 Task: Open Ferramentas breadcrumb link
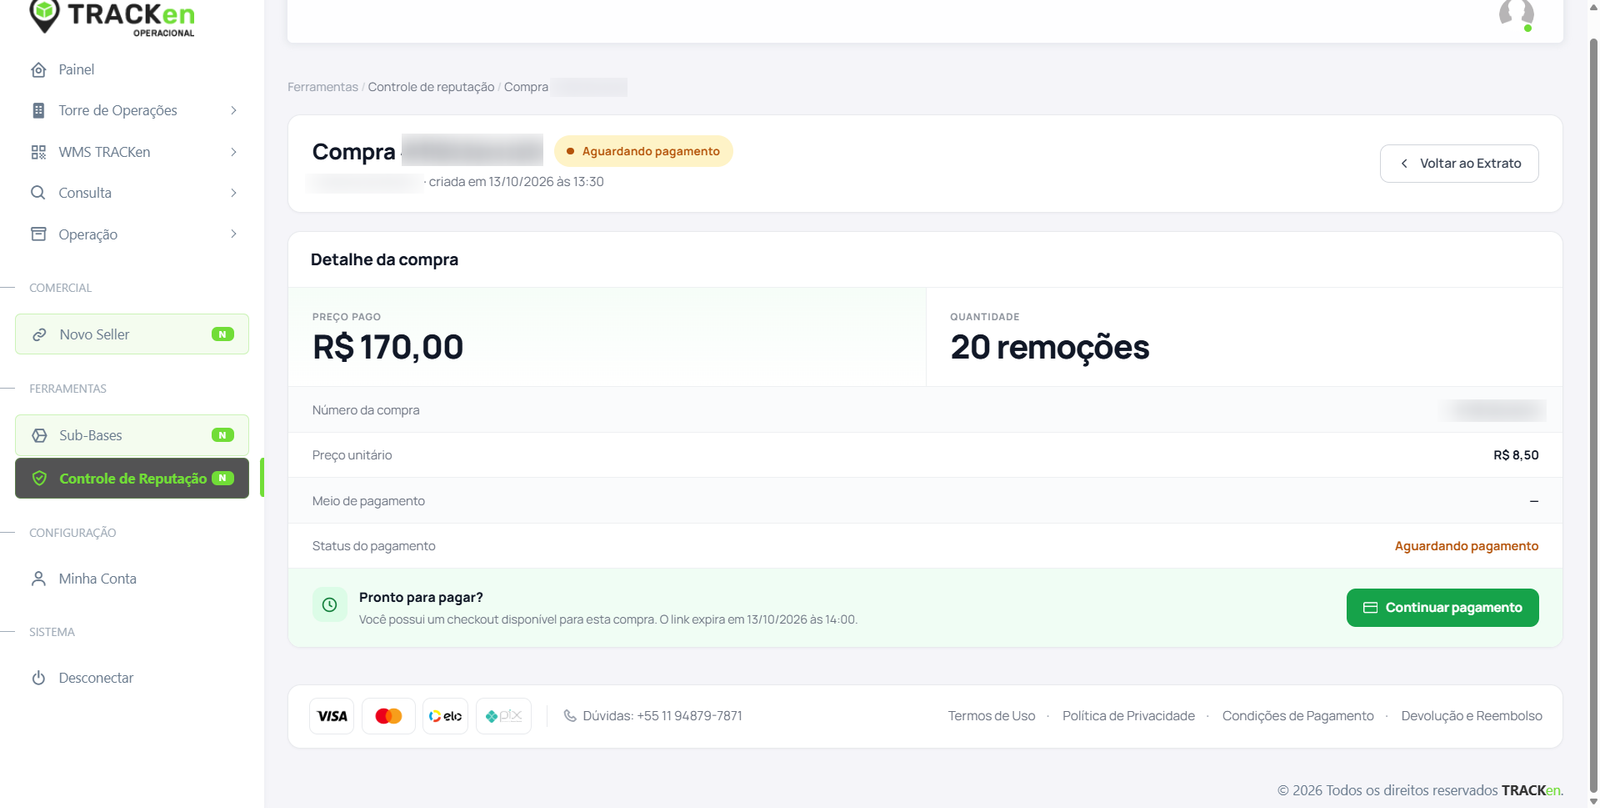(x=322, y=87)
